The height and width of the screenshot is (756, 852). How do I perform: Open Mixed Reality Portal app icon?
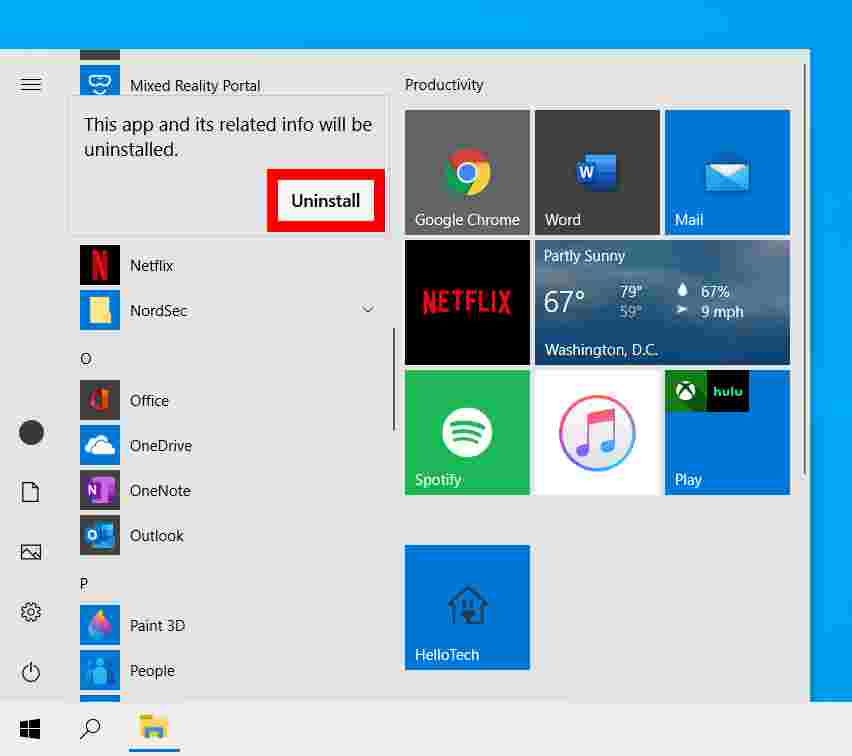(100, 80)
